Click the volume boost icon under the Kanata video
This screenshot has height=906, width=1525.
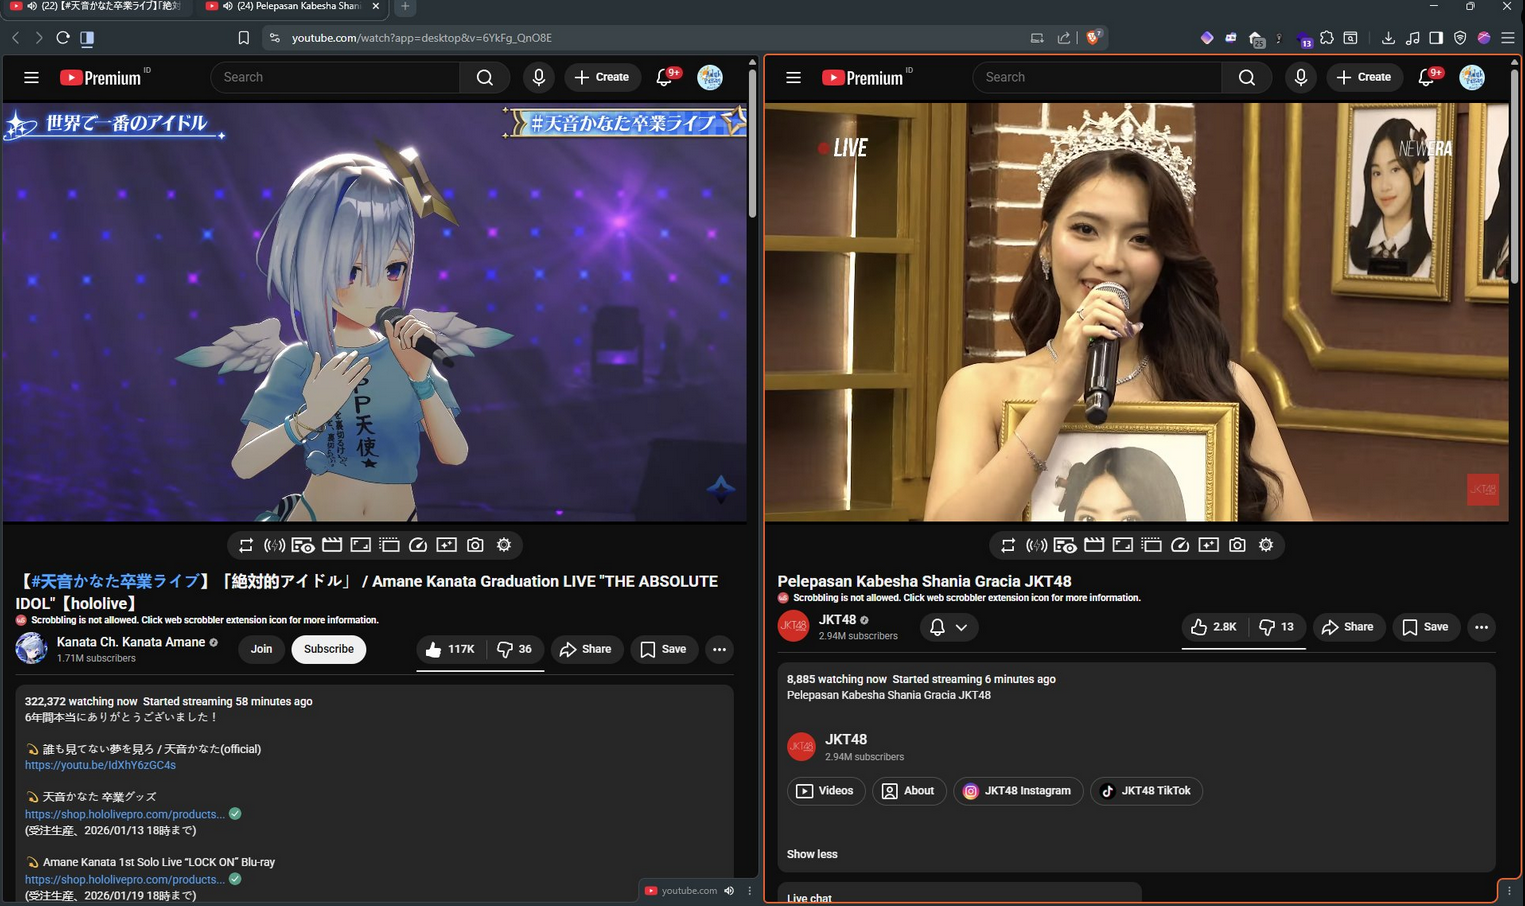274,545
